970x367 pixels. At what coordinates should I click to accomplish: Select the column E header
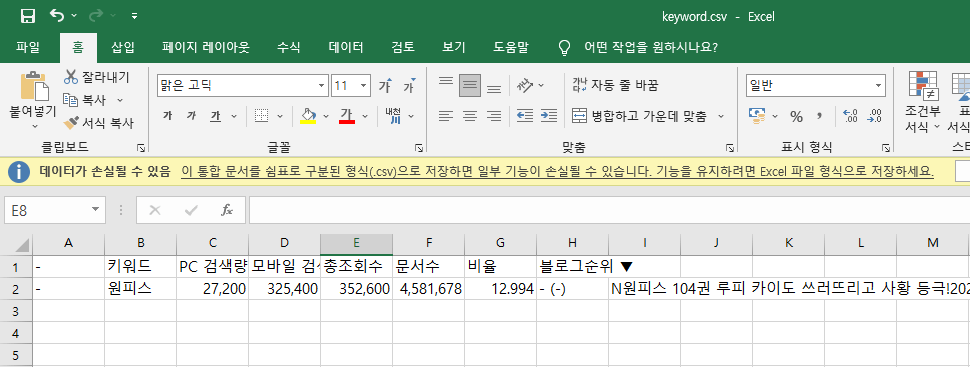coord(356,244)
